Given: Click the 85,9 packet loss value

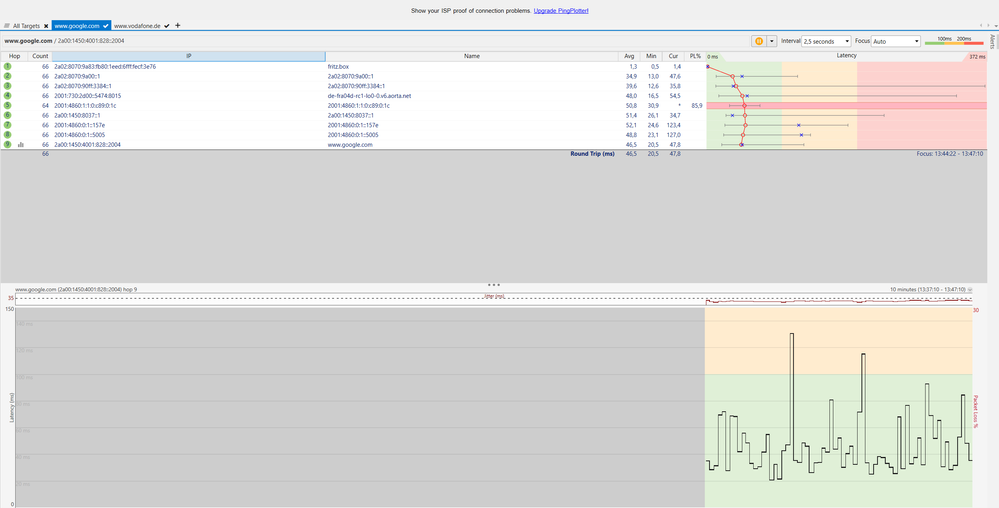Looking at the screenshot, I should click(696, 105).
